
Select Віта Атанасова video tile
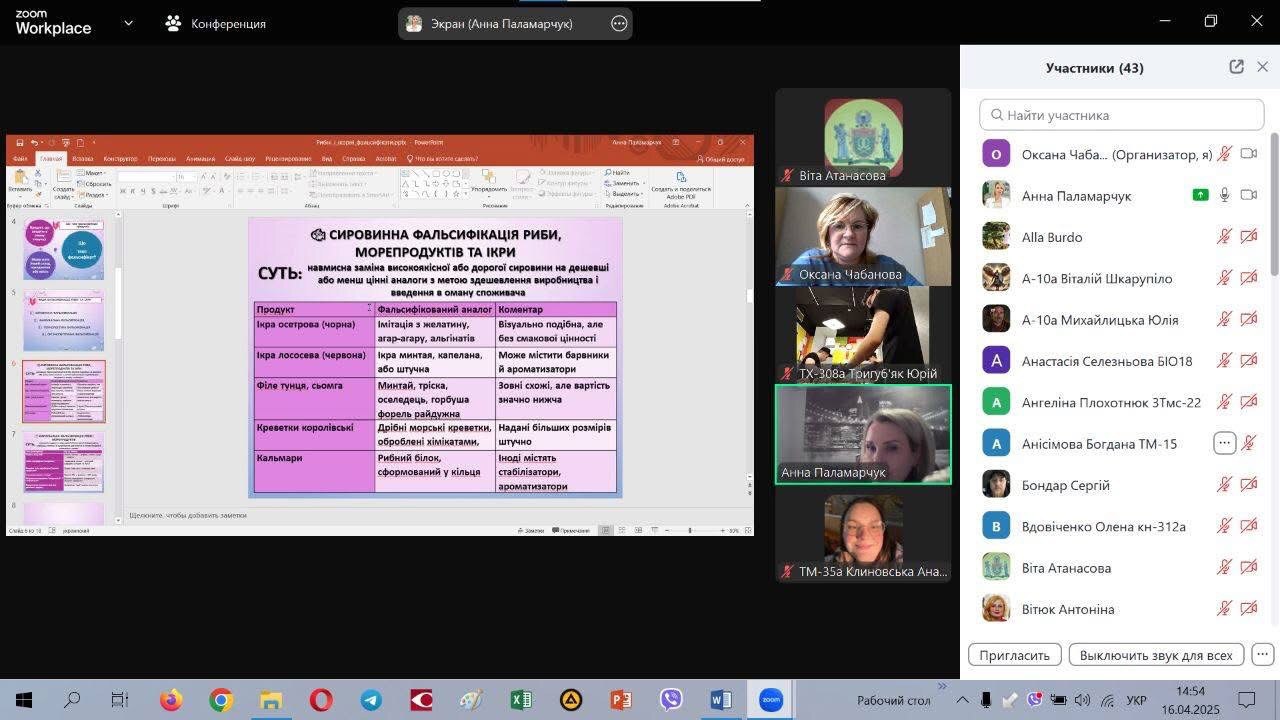tap(863, 137)
